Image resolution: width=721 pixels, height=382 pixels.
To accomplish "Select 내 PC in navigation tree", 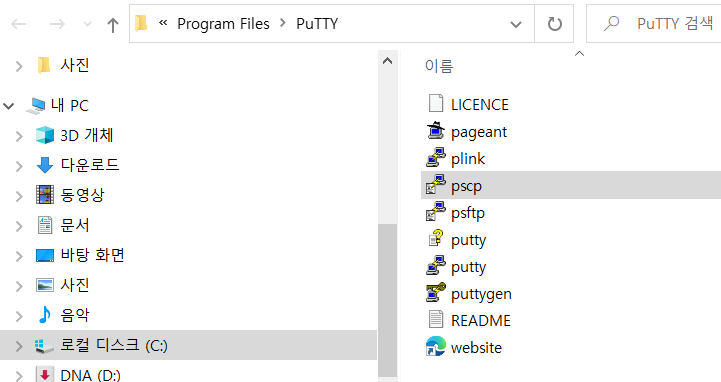I will coord(69,105).
